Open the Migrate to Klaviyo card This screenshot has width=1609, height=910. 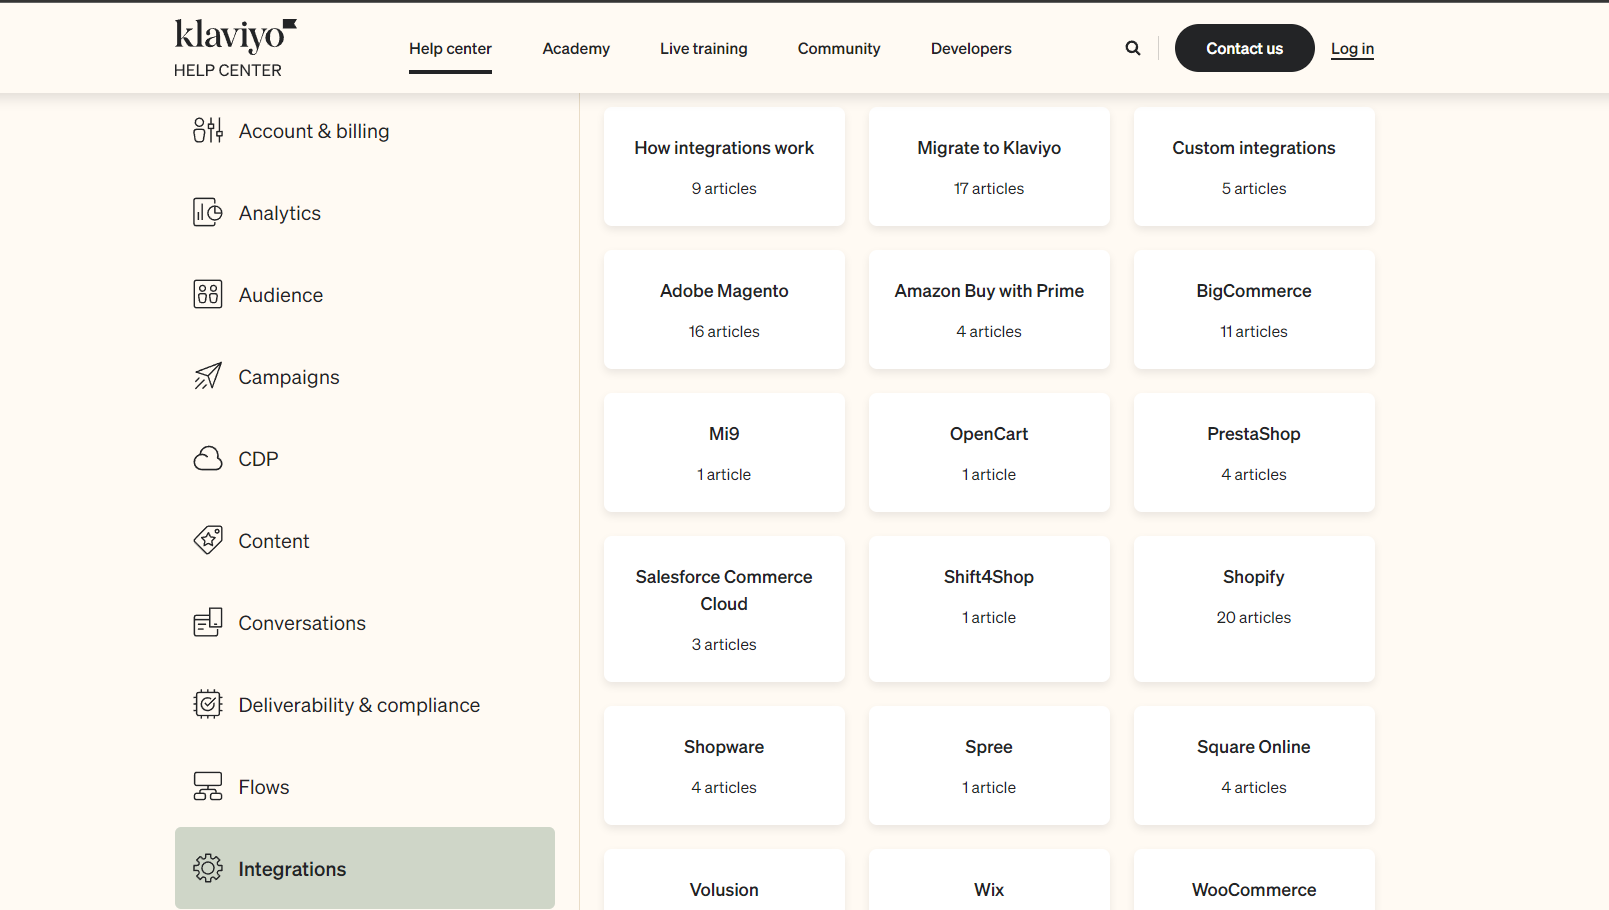tap(989, 167)
